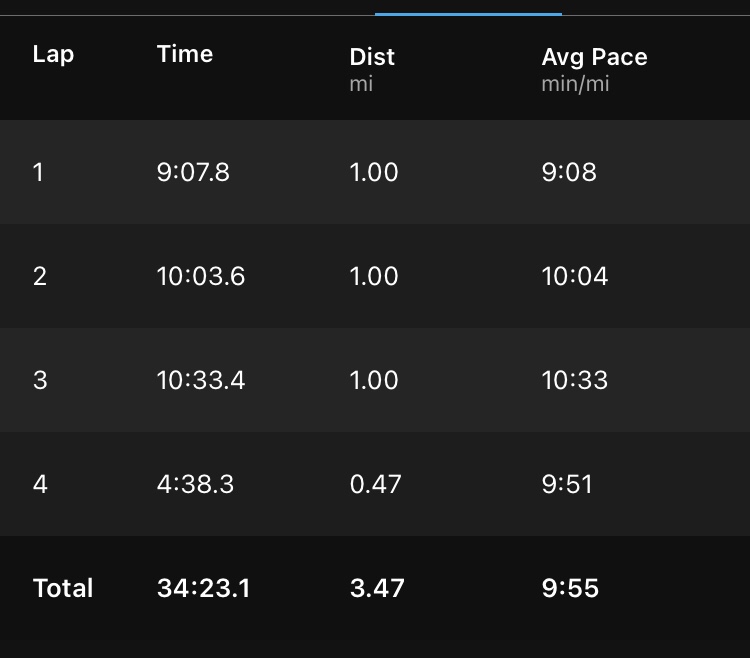
Task: Click lap 3 time 10:33.4
Action: 201,380
